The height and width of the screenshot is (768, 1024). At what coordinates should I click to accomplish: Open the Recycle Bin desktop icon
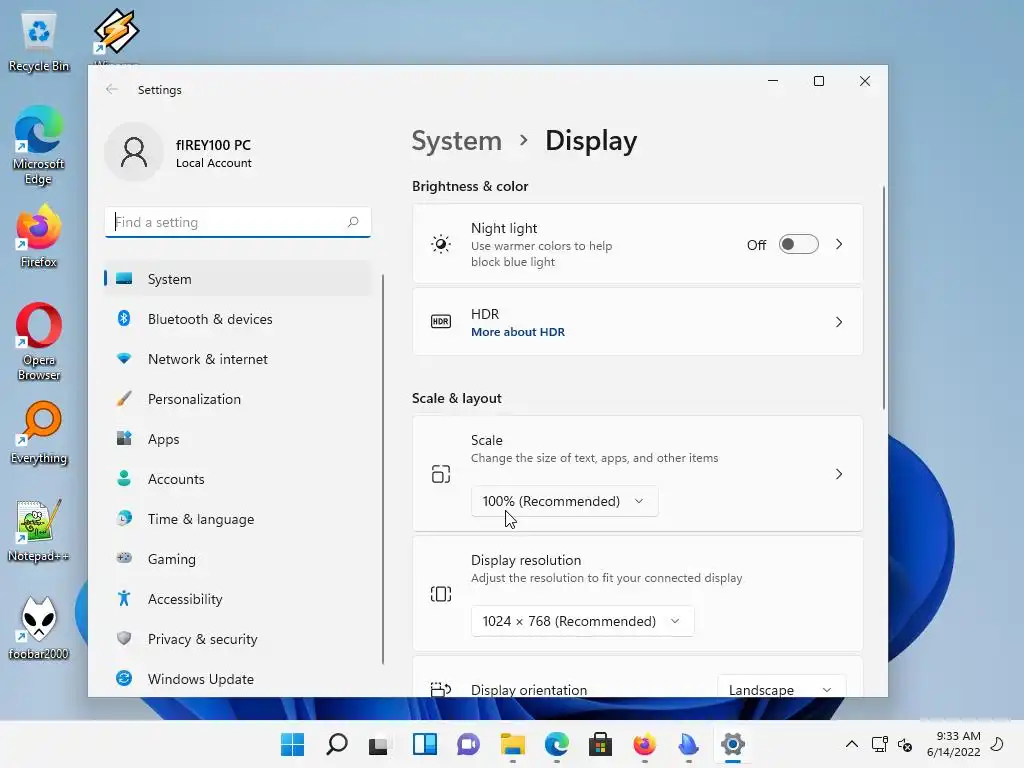pos(39,42)
